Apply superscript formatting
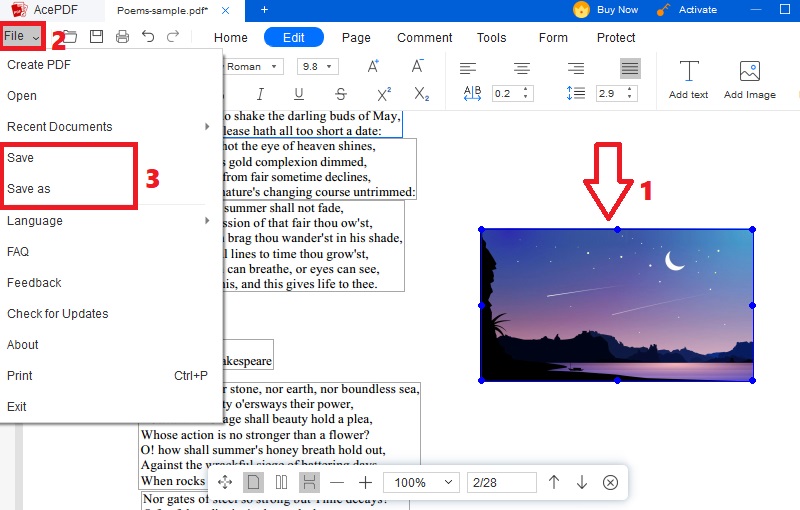Viewport: 800px width, 510px height. pyautogui.click(x=384, y=94)
